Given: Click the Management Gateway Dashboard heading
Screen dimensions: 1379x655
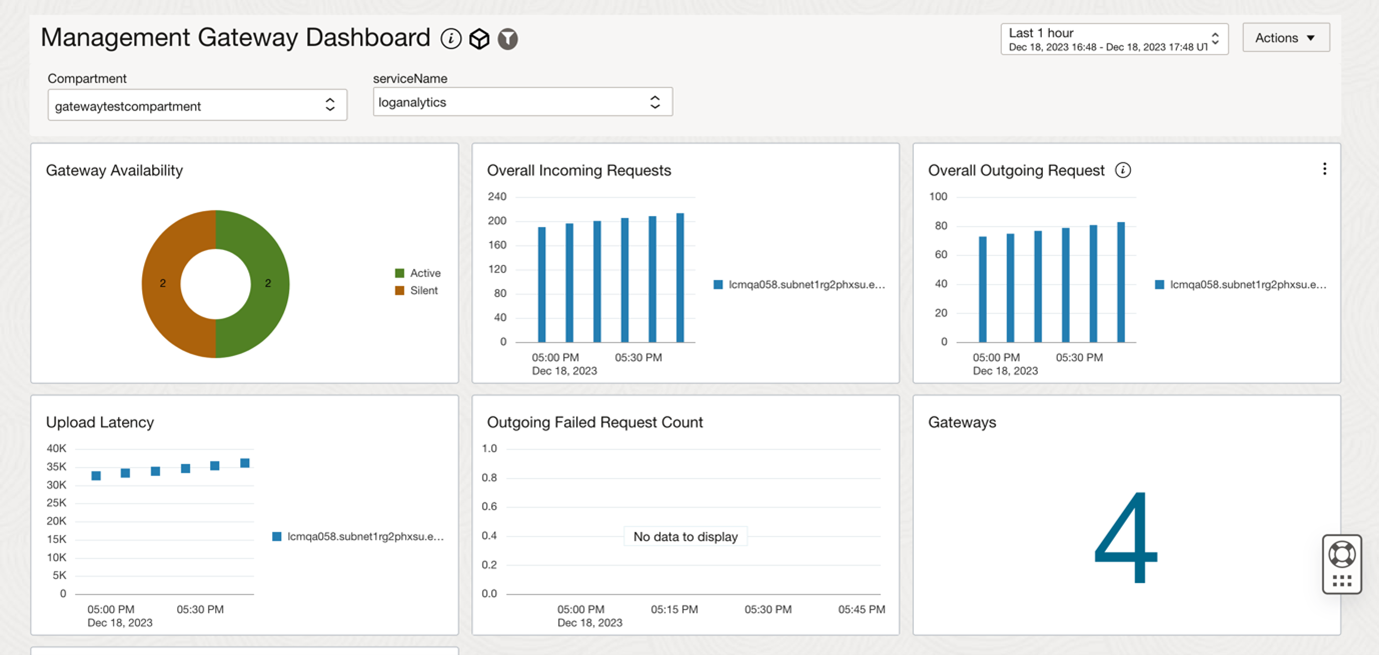Looking at the screenshot, I should click(236, 38).
